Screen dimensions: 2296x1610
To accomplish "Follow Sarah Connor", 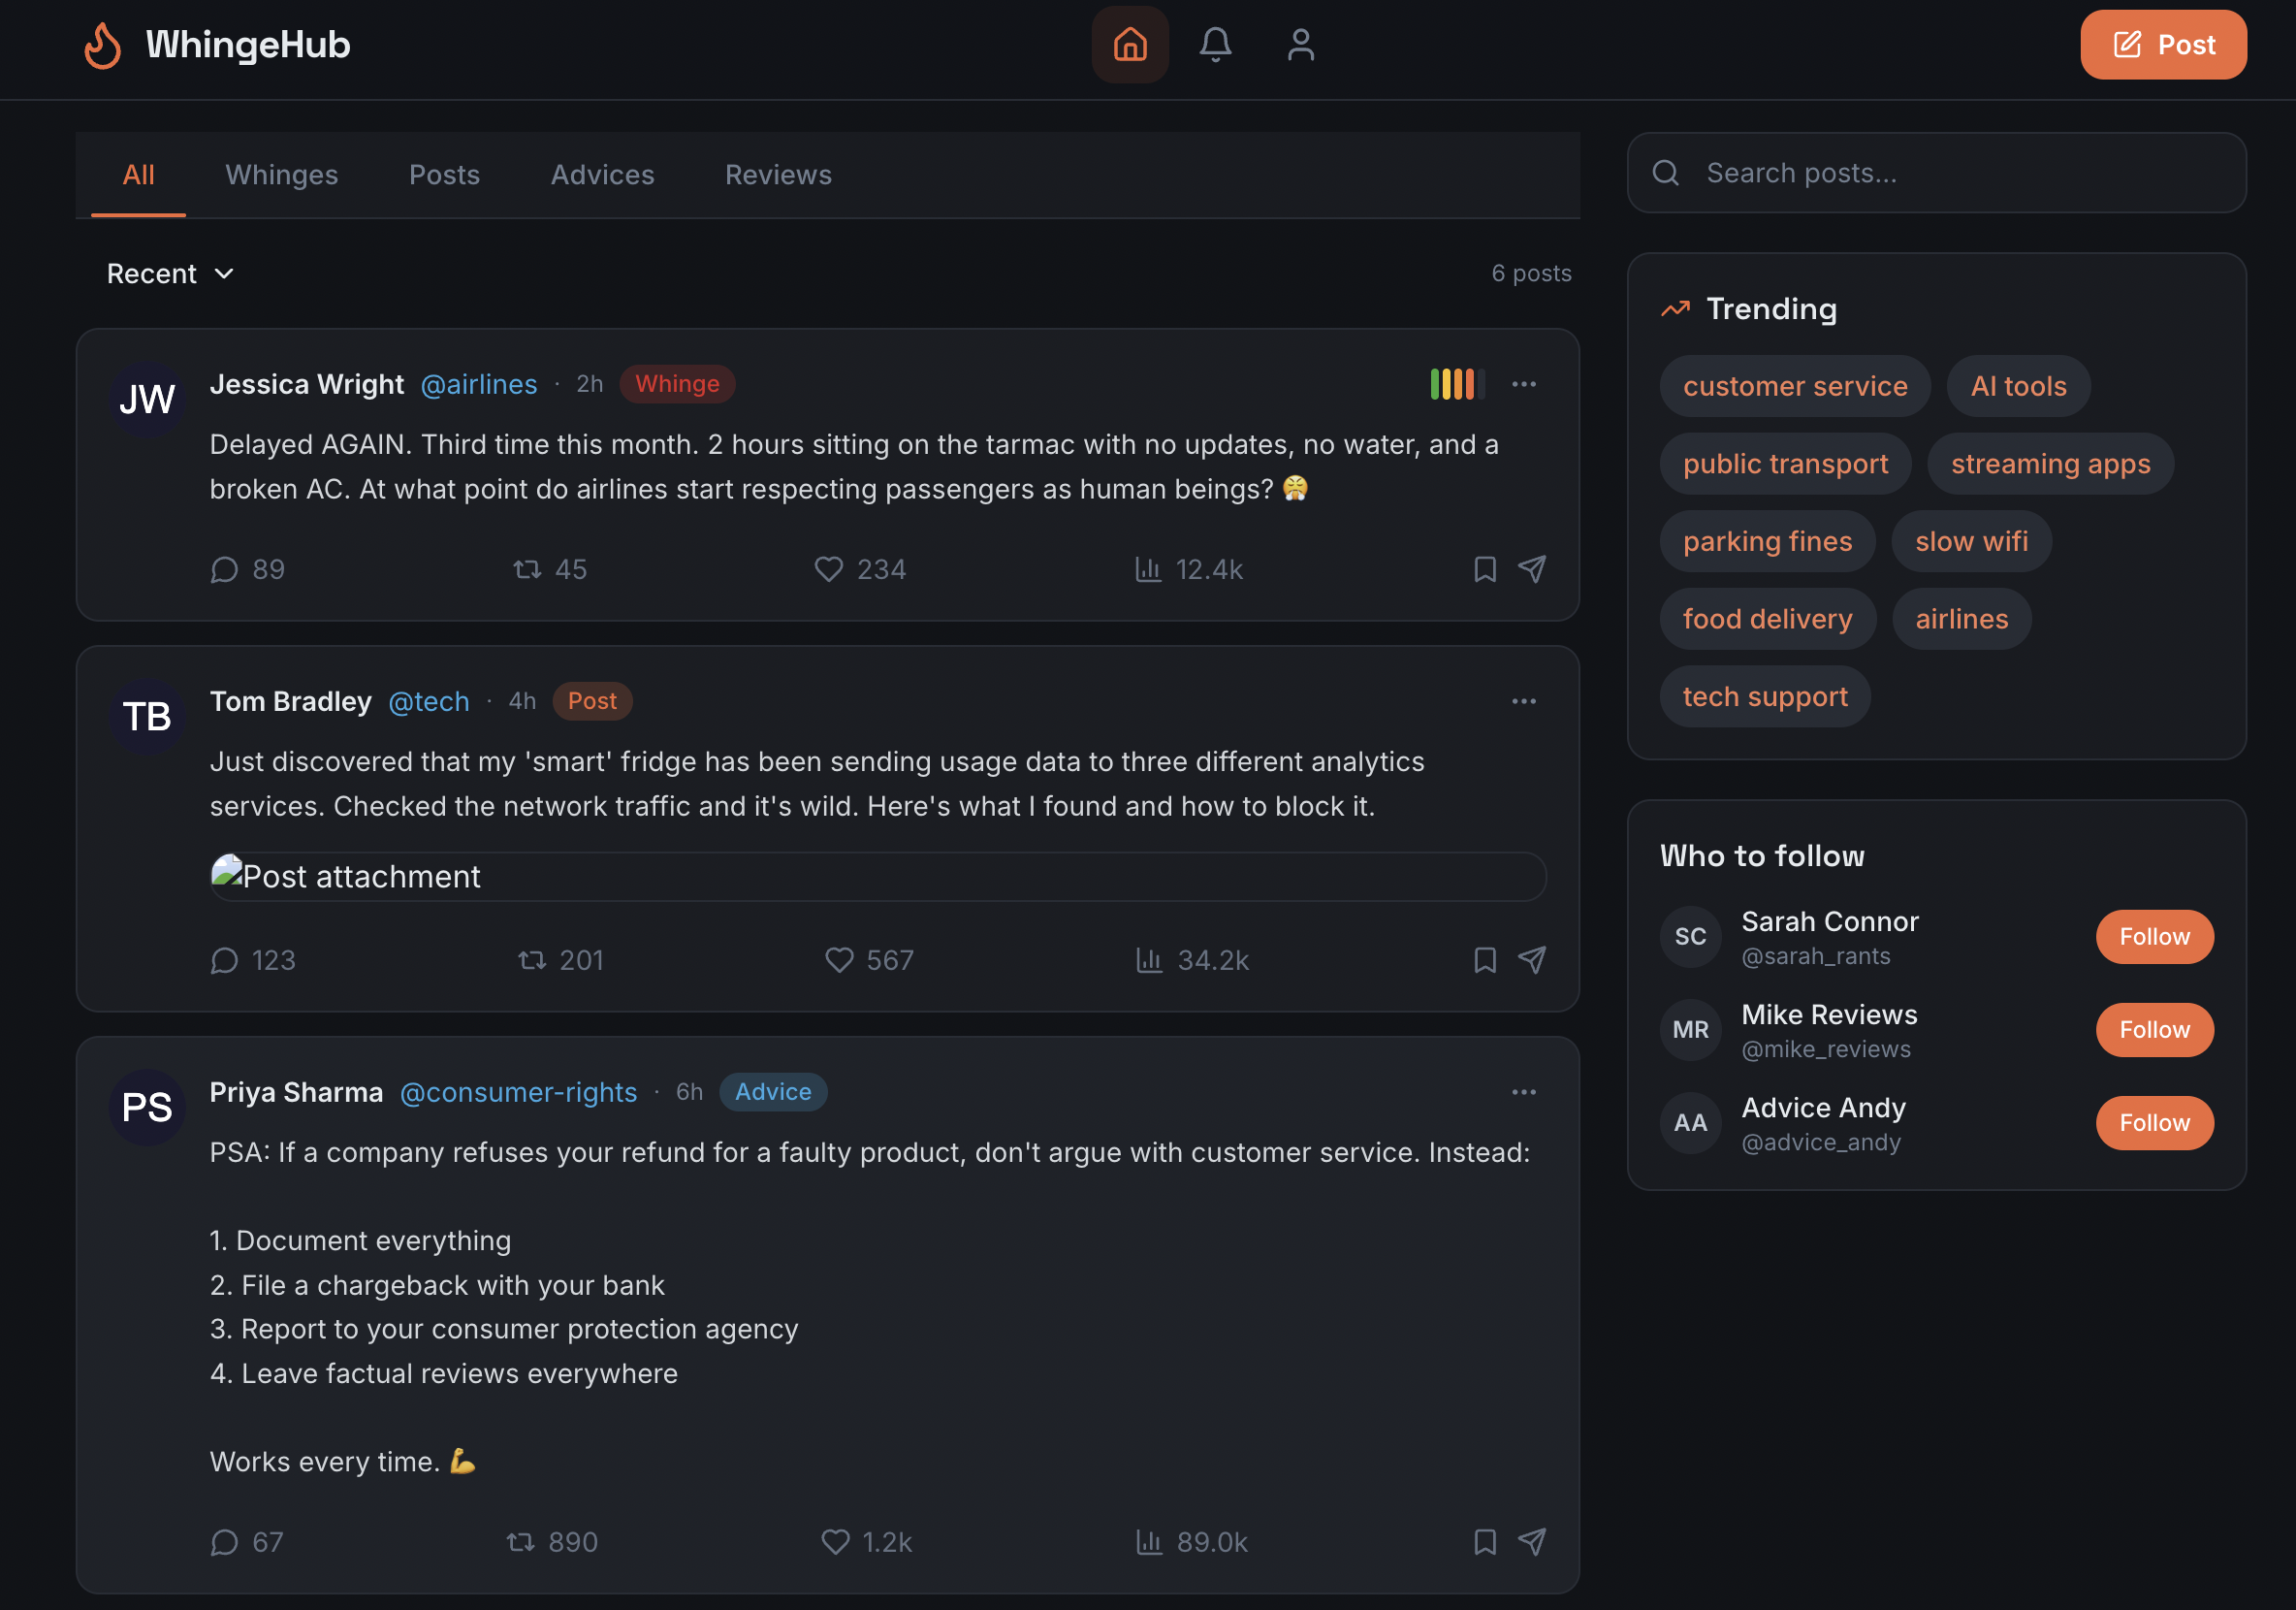I will click(x=2154, y=937).
